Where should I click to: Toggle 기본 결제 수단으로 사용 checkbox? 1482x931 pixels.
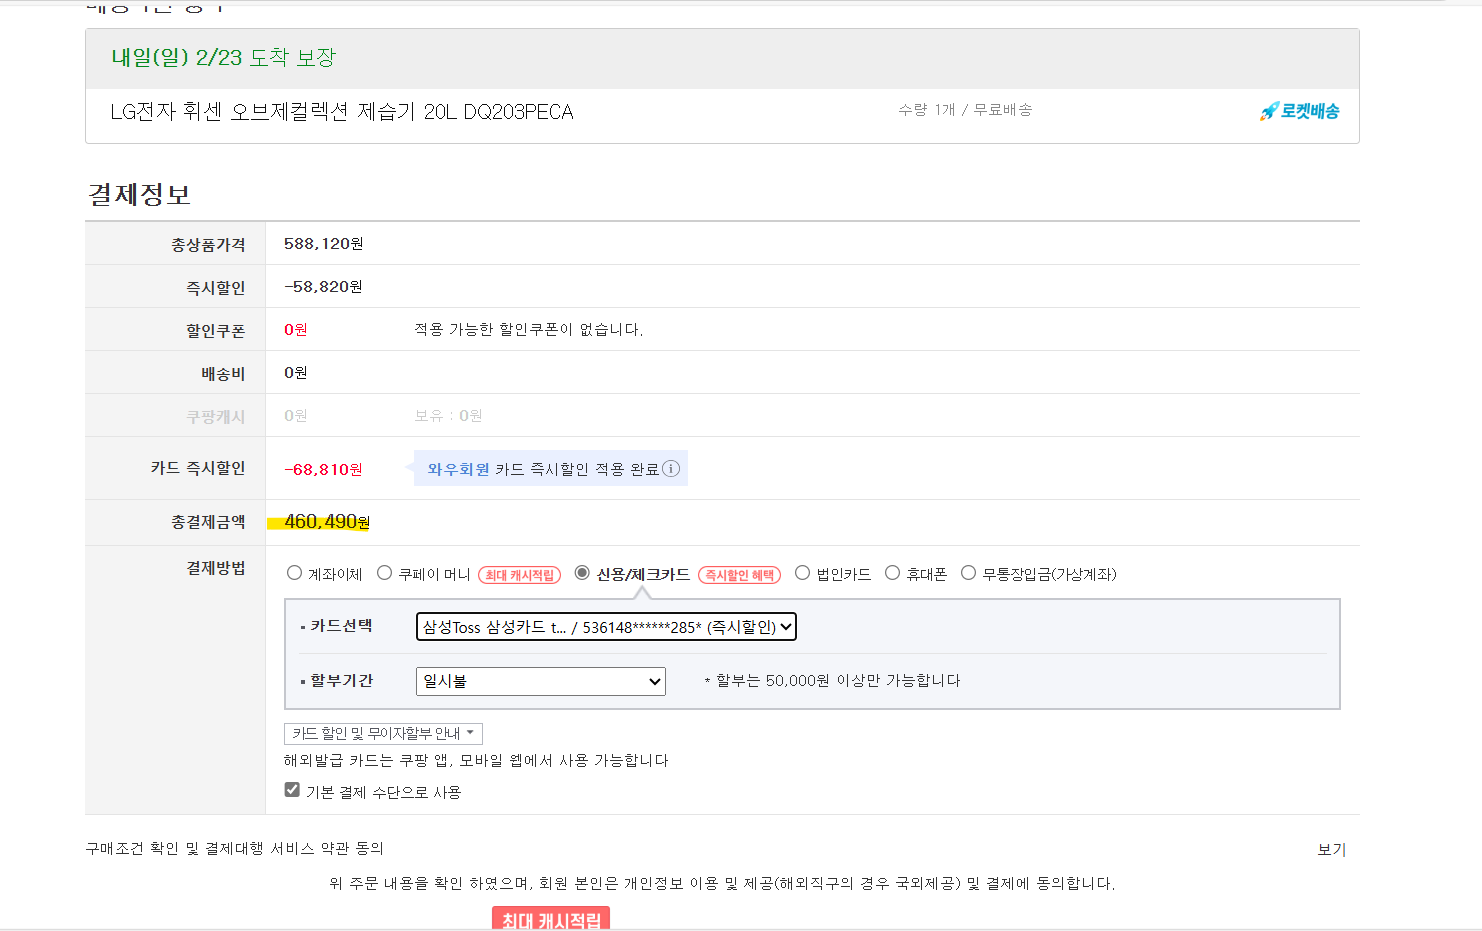[x=292, y=790]
